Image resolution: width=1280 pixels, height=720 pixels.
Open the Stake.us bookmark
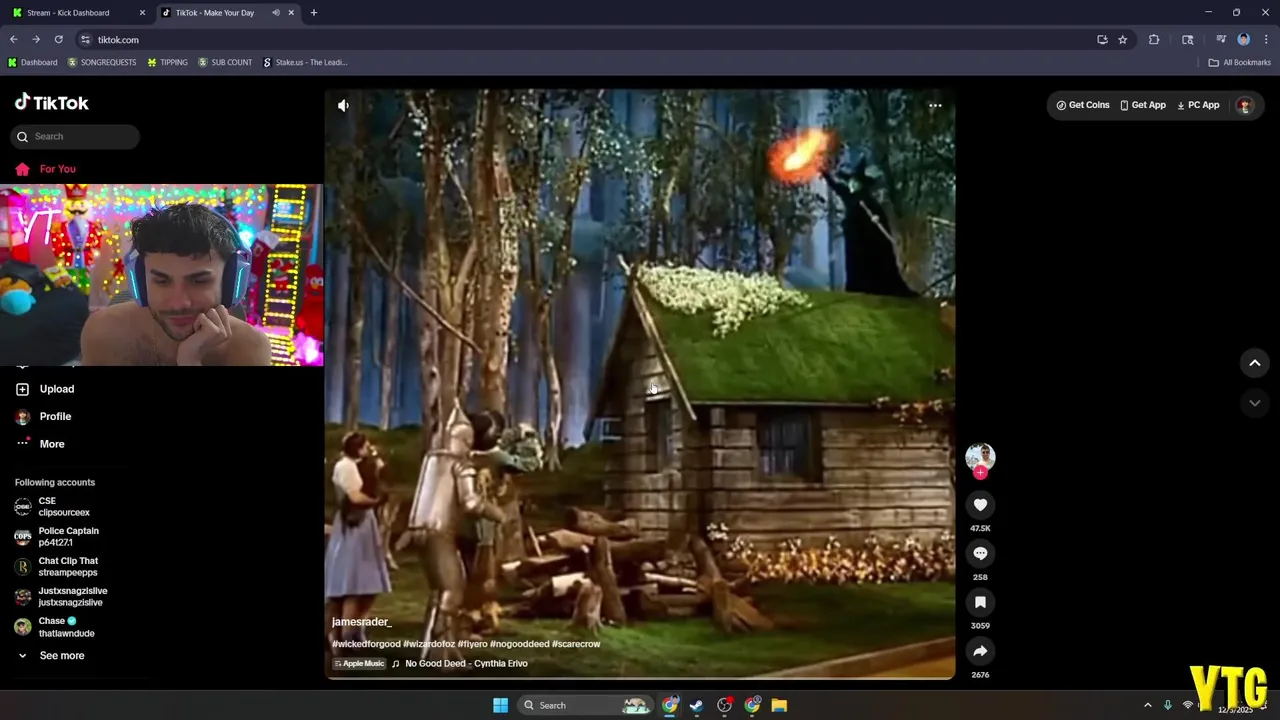click(x=305, y=62)
